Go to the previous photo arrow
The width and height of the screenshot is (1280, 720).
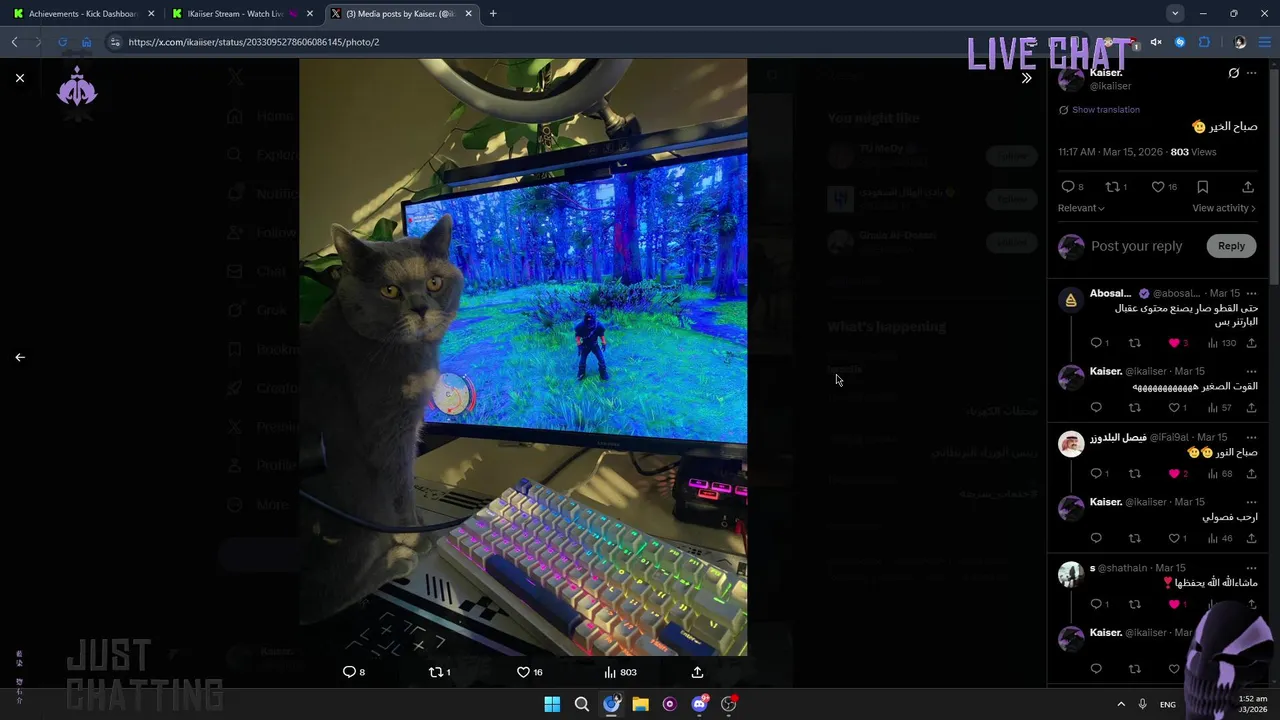coord(20,357)
